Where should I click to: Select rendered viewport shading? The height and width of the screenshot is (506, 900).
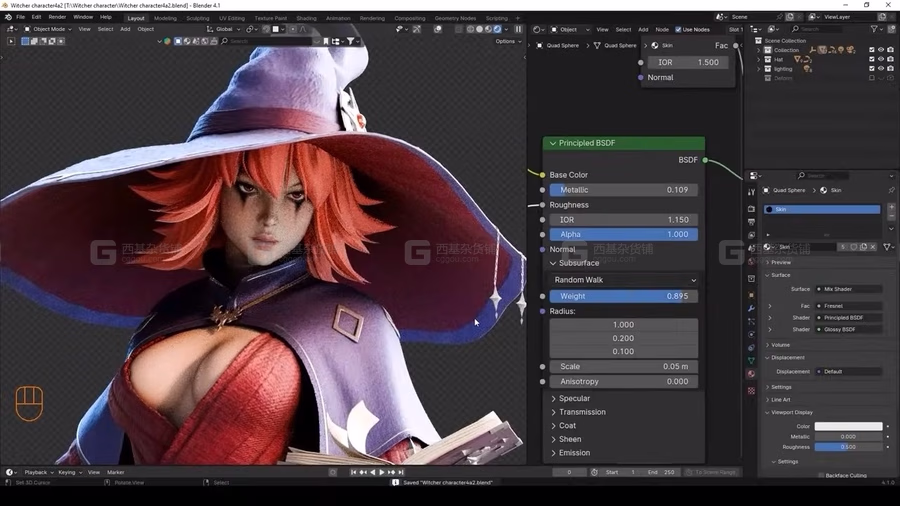(498, 29)
